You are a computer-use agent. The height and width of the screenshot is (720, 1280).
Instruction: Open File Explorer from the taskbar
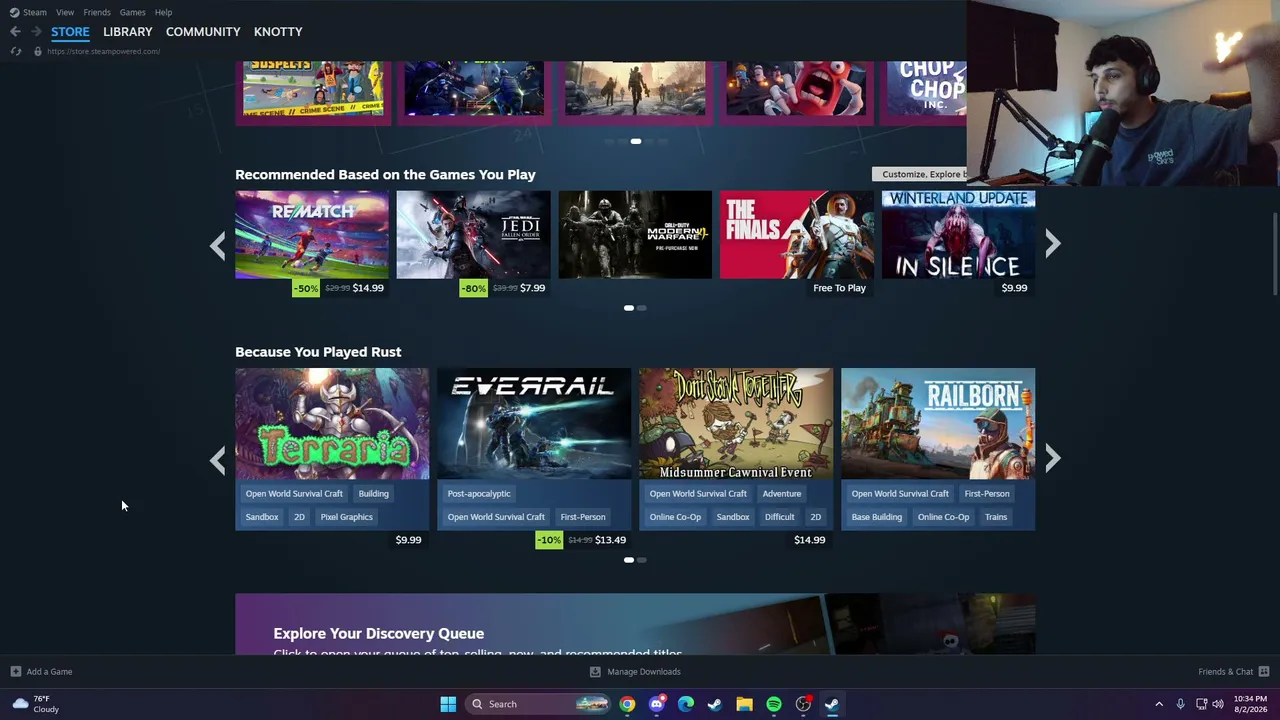pyautogui.click(x=744, y=704)
